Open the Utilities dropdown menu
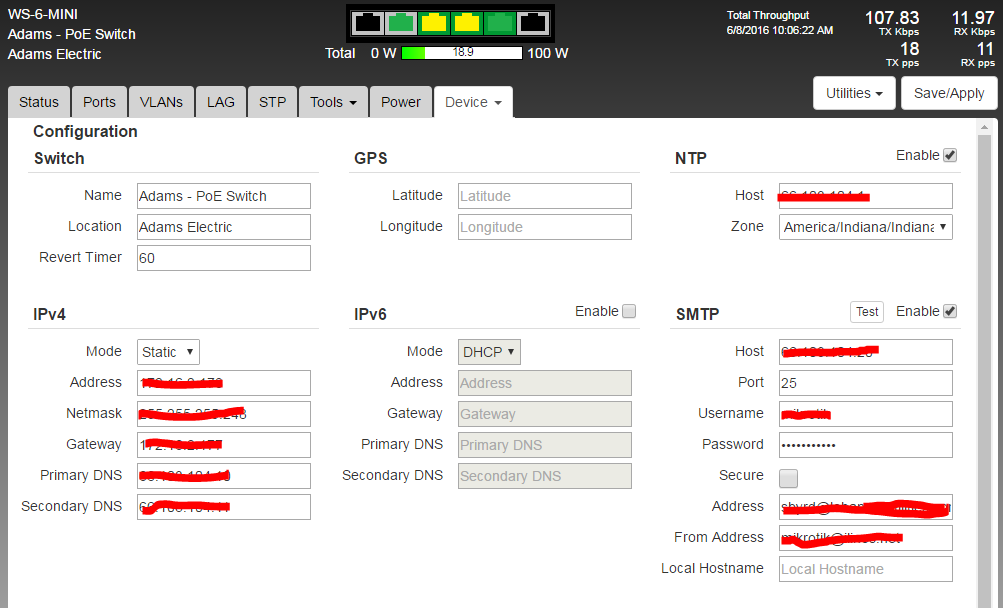This screenshot has width=1003, height=608. coord(853,93)
